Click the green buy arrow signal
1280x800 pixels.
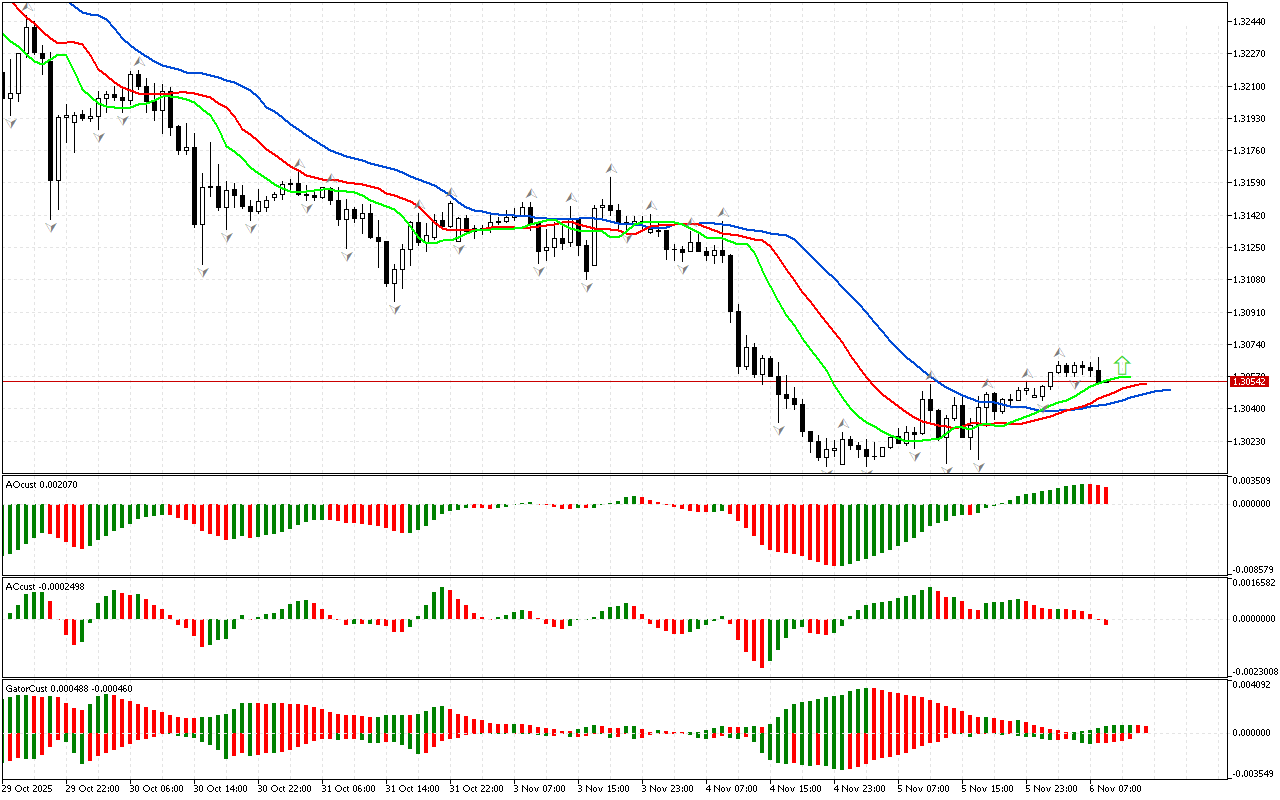click(x=1122, y=365)
